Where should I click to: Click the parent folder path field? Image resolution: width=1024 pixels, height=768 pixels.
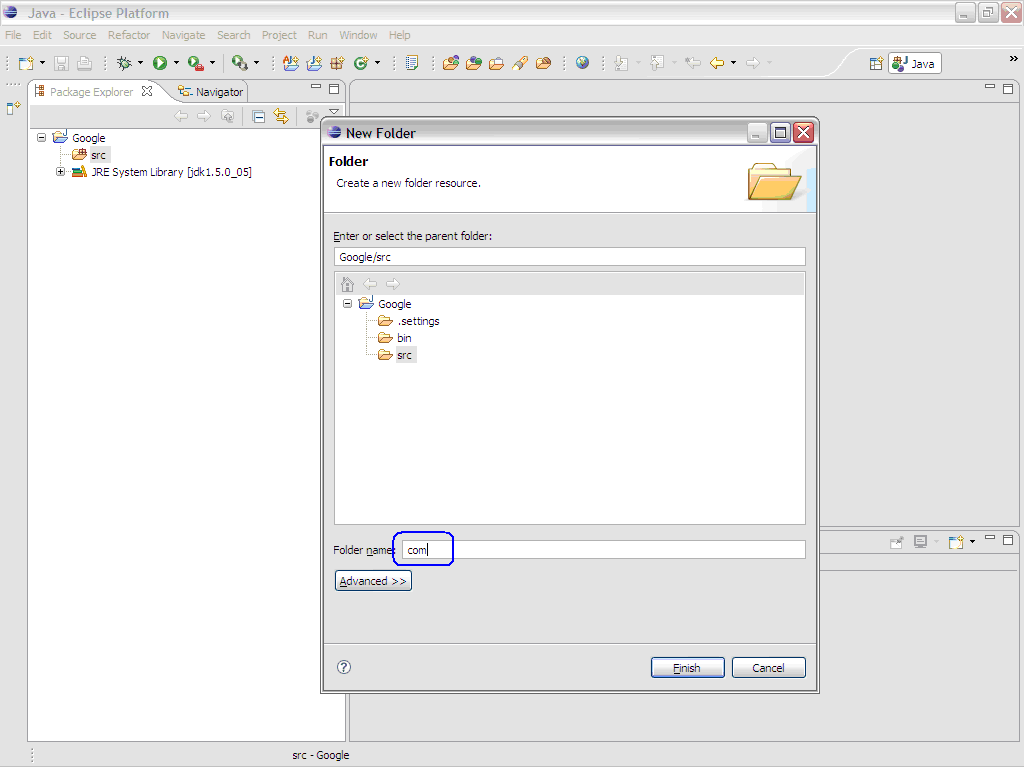click(x=569, y=257)
